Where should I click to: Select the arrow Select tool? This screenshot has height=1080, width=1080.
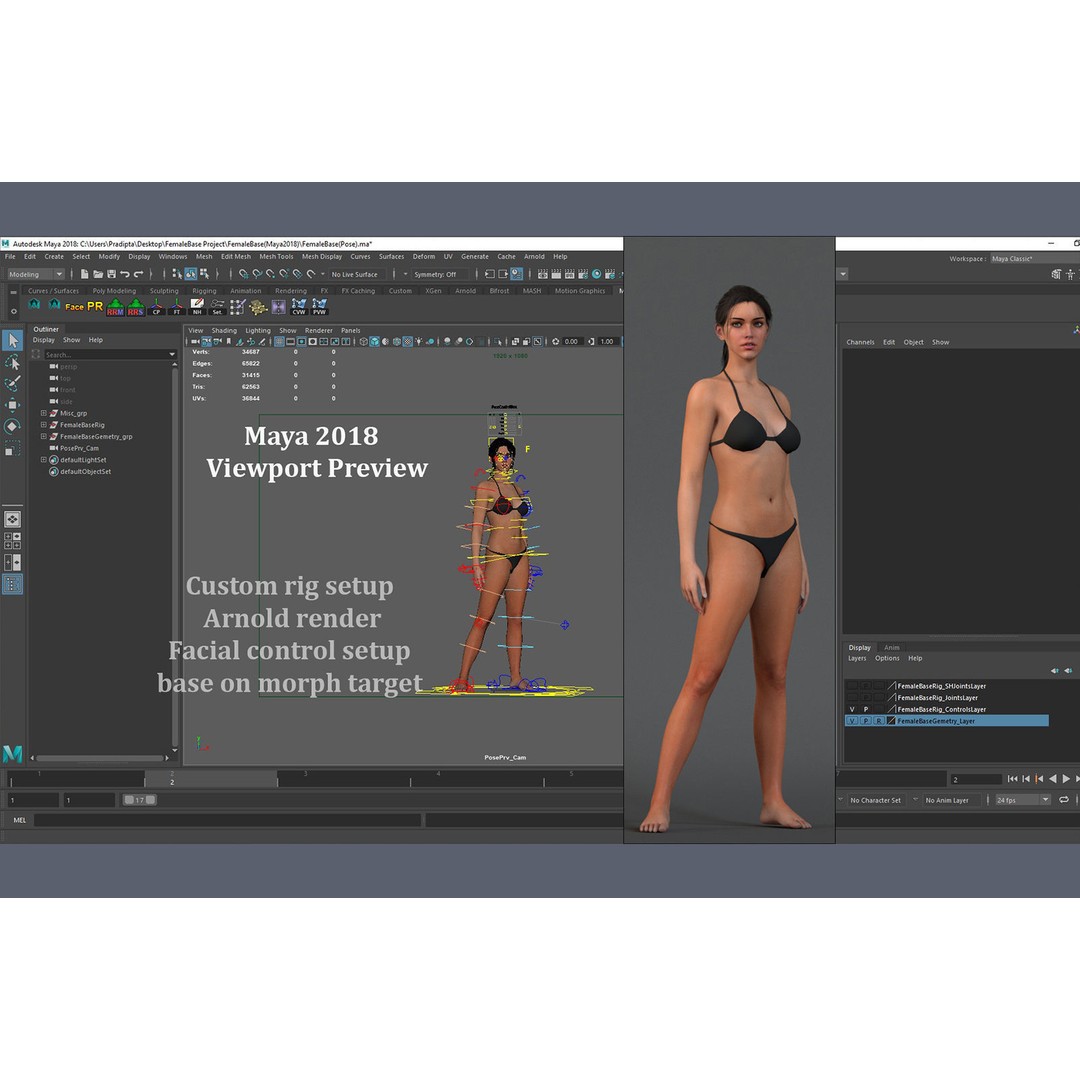click(13, 340)
